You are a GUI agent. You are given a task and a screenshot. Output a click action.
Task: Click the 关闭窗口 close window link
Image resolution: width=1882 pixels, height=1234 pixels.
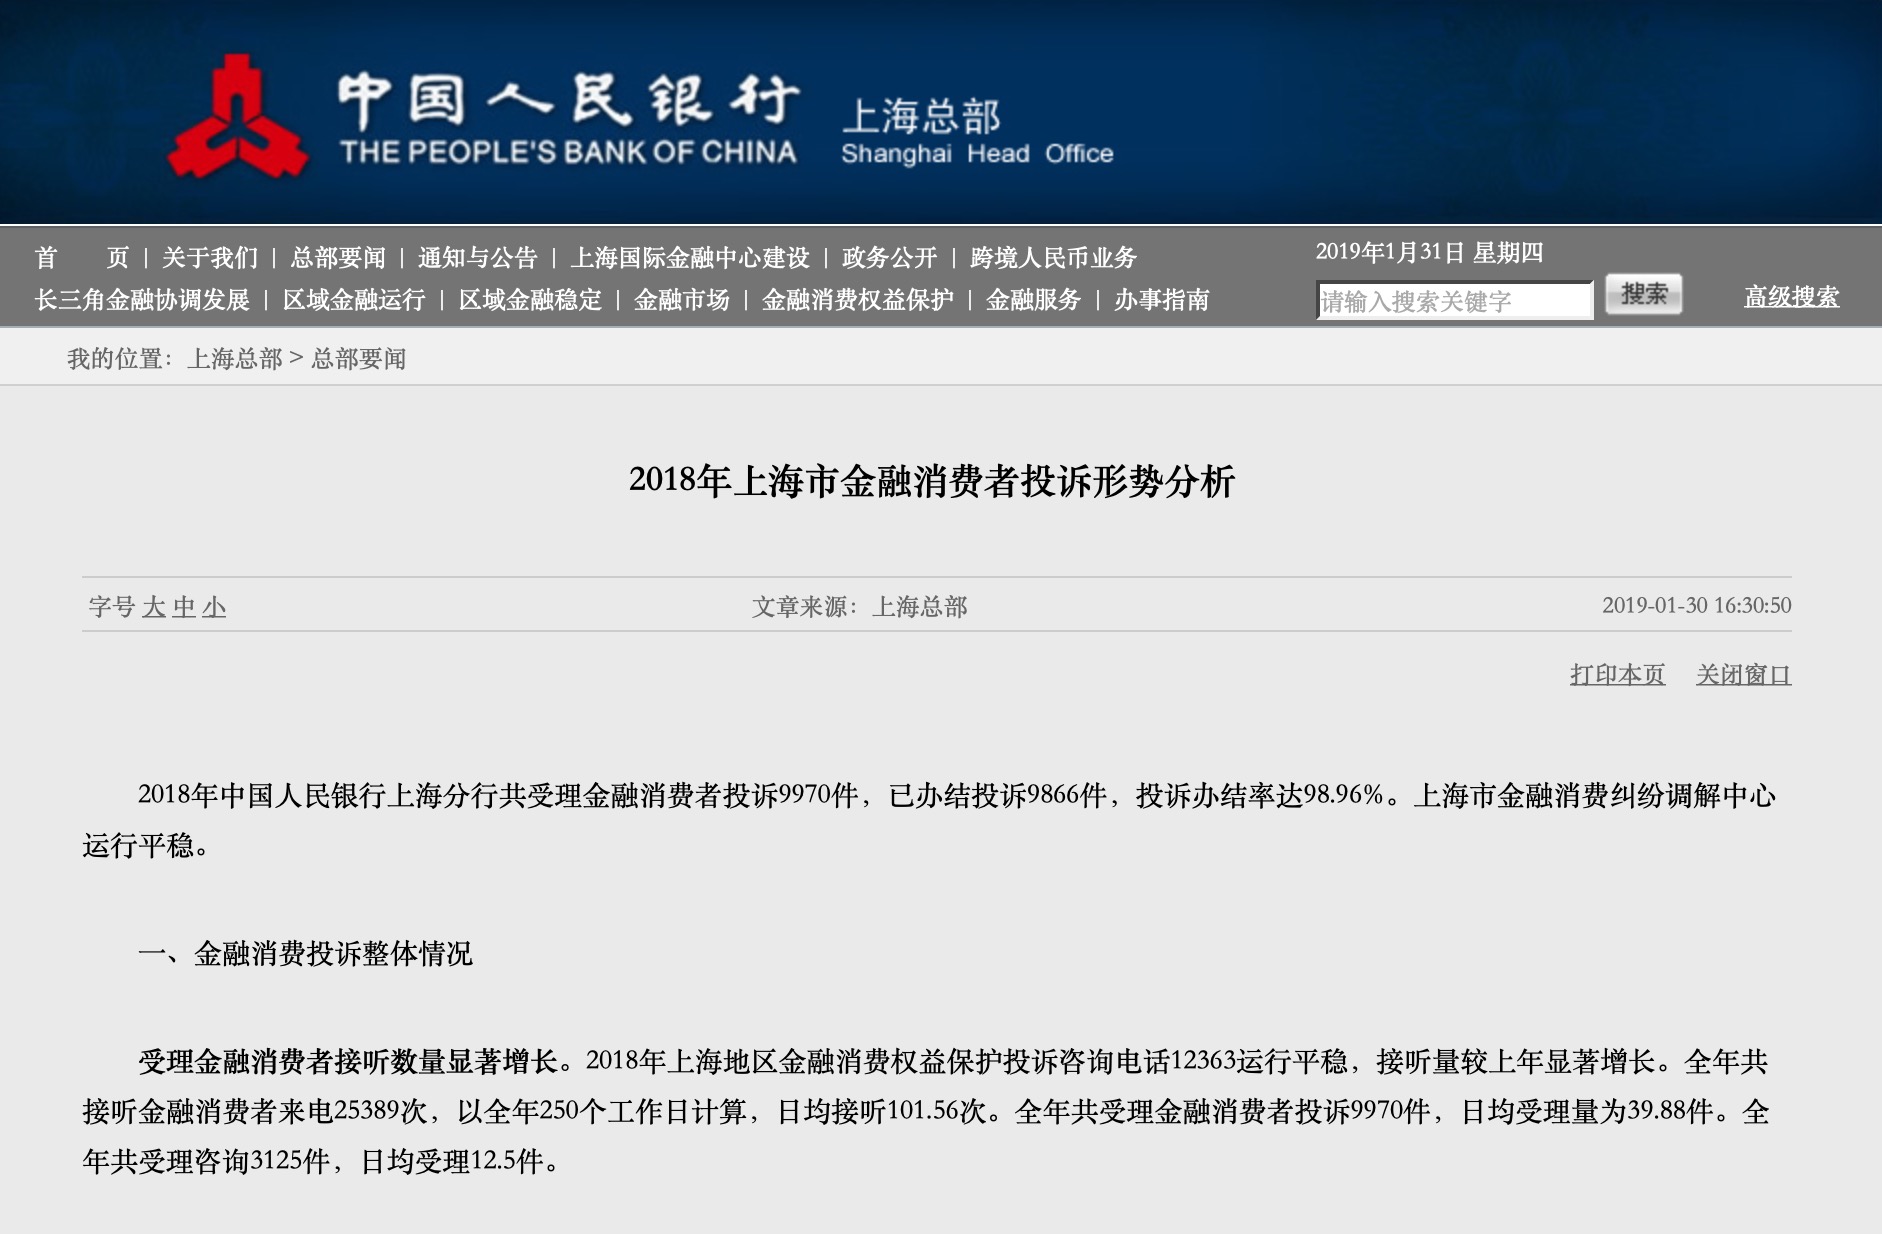coord(1744,675)
